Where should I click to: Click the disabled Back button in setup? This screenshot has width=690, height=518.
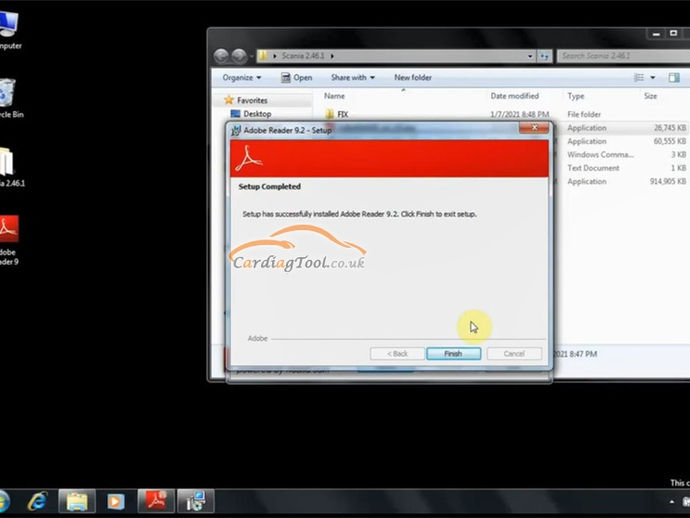click(397, 353)
